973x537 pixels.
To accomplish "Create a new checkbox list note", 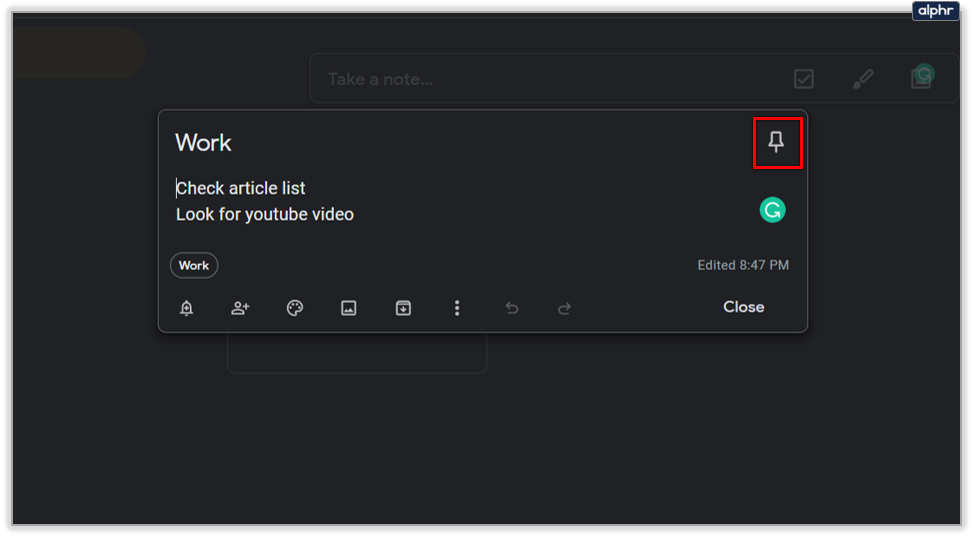I will [803, 79].
